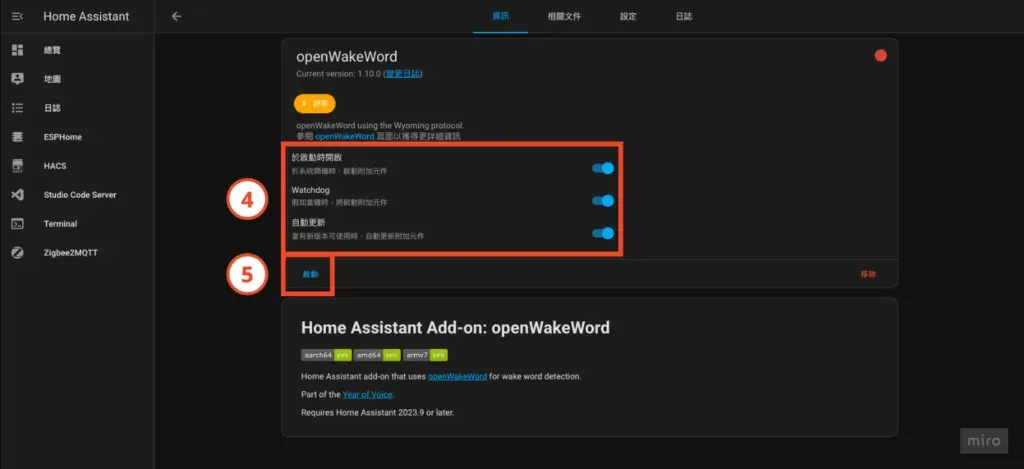Collapse the Home Assistant sidebar menu
Viewport: 1024px width, 469px height.
(x=17, y=16)
